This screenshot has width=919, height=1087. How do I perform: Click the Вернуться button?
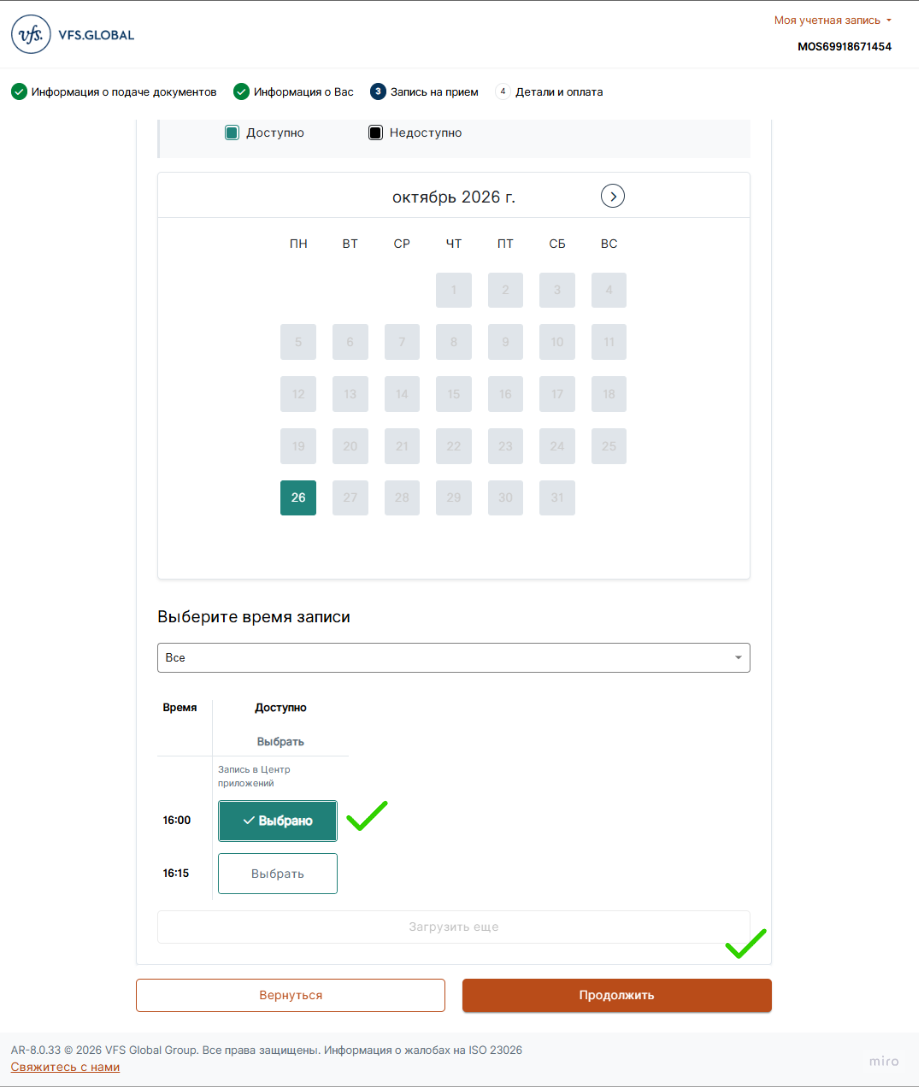click(290, 995)
